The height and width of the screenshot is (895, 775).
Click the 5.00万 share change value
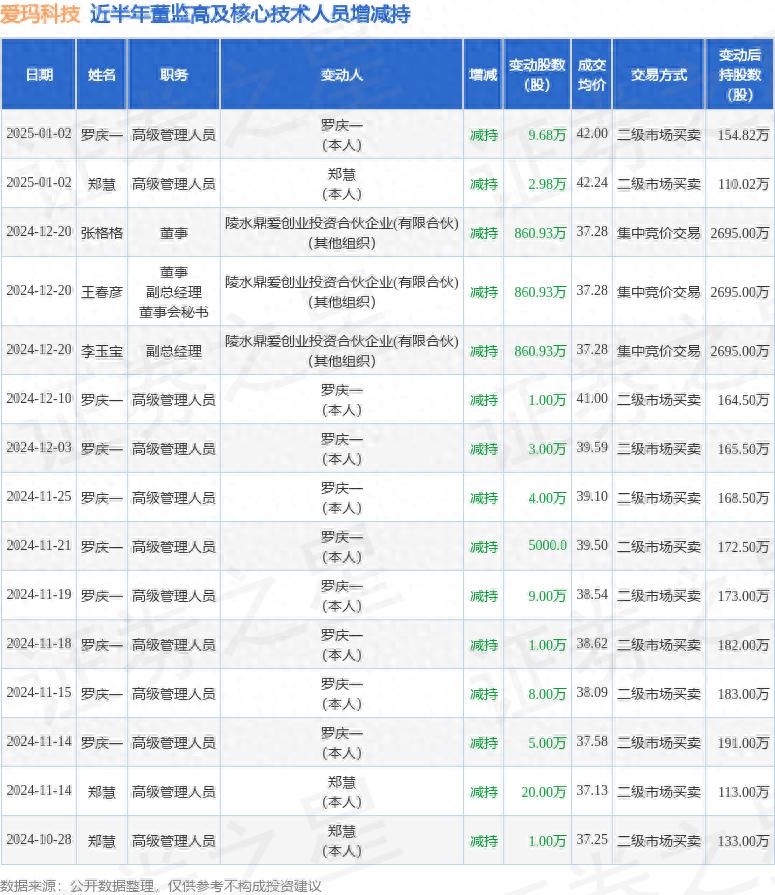tap(547, 743)
